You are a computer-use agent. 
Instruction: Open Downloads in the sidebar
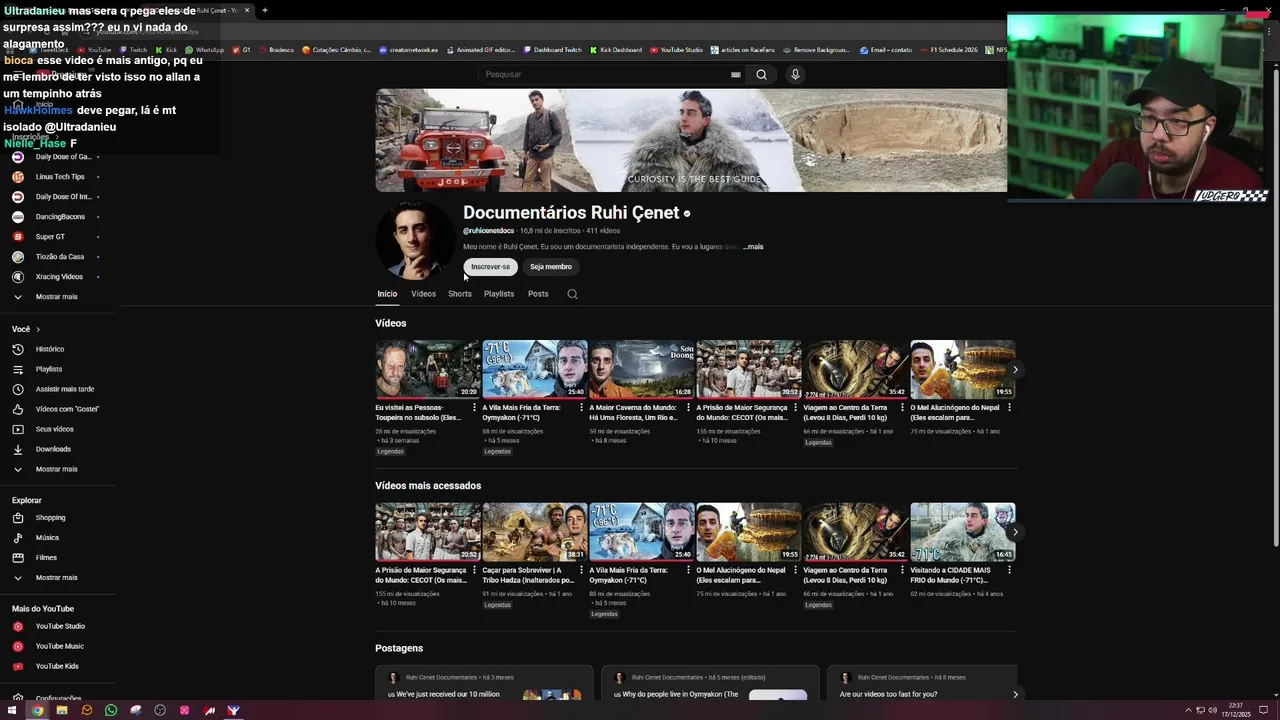[x=53, y=449]
